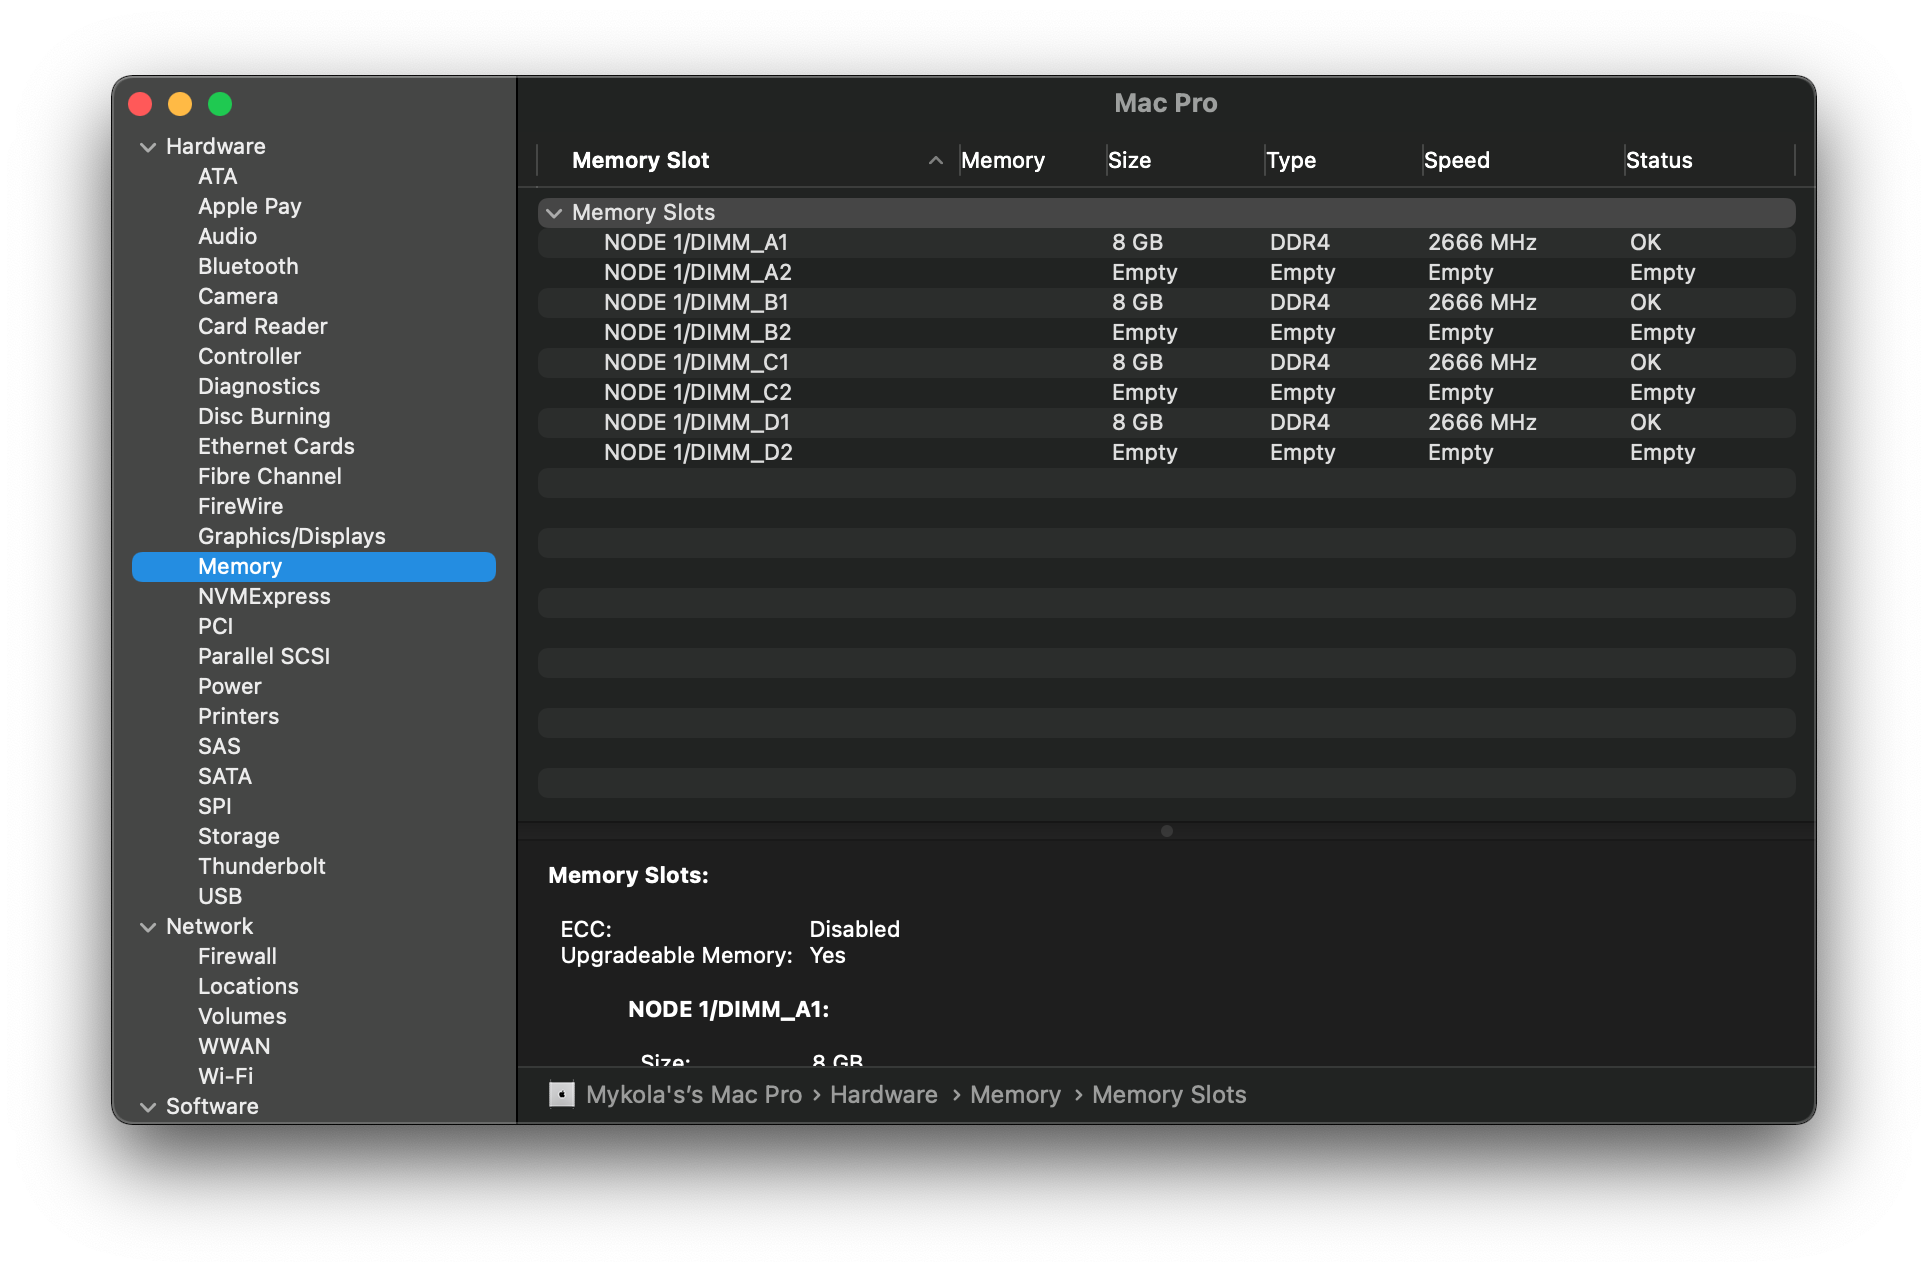
Task: Click the Mac Pro computer icon in path bar
Action: click(562, 1095)
